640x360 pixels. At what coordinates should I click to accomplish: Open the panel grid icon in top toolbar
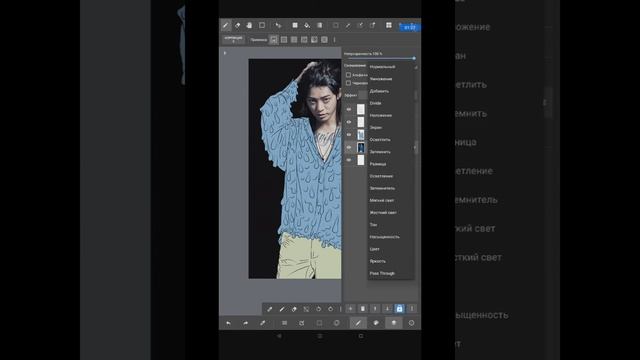click(389, 25)
